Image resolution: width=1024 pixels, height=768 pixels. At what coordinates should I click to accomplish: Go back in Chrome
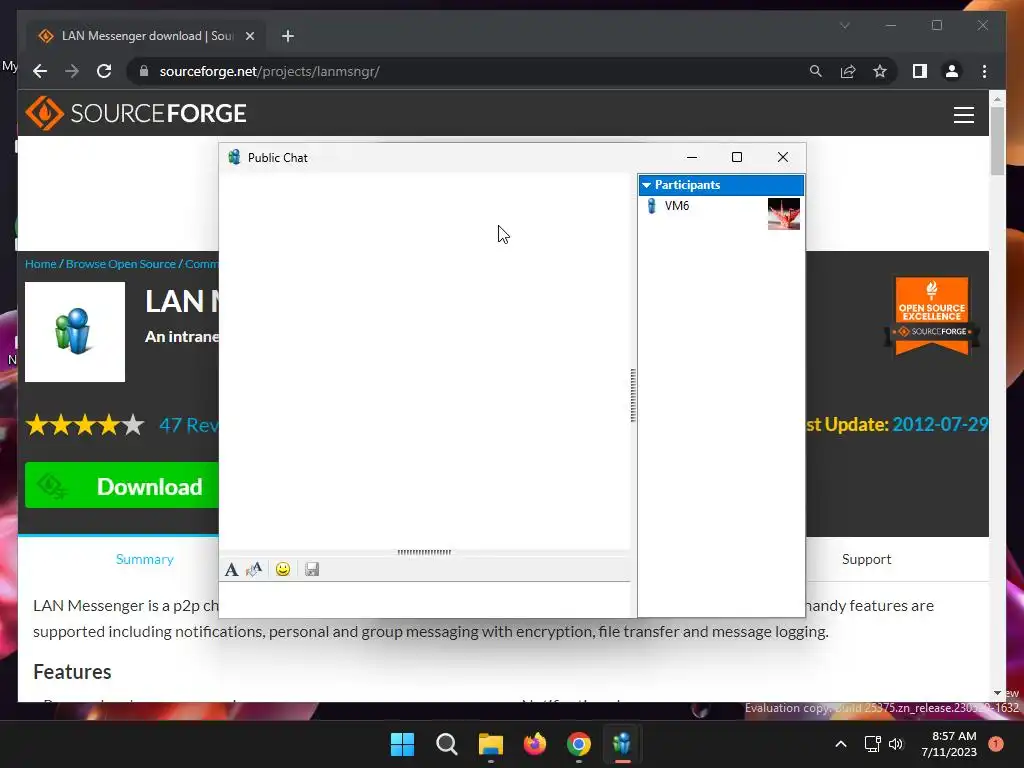(40, 71)
